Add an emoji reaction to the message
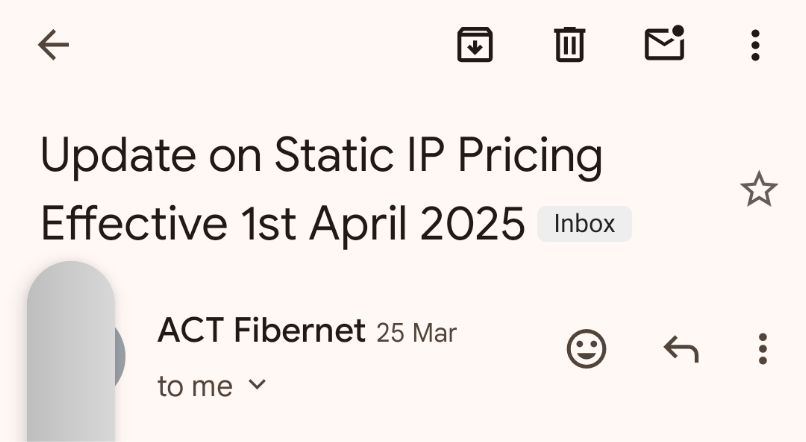 [587, 349]
